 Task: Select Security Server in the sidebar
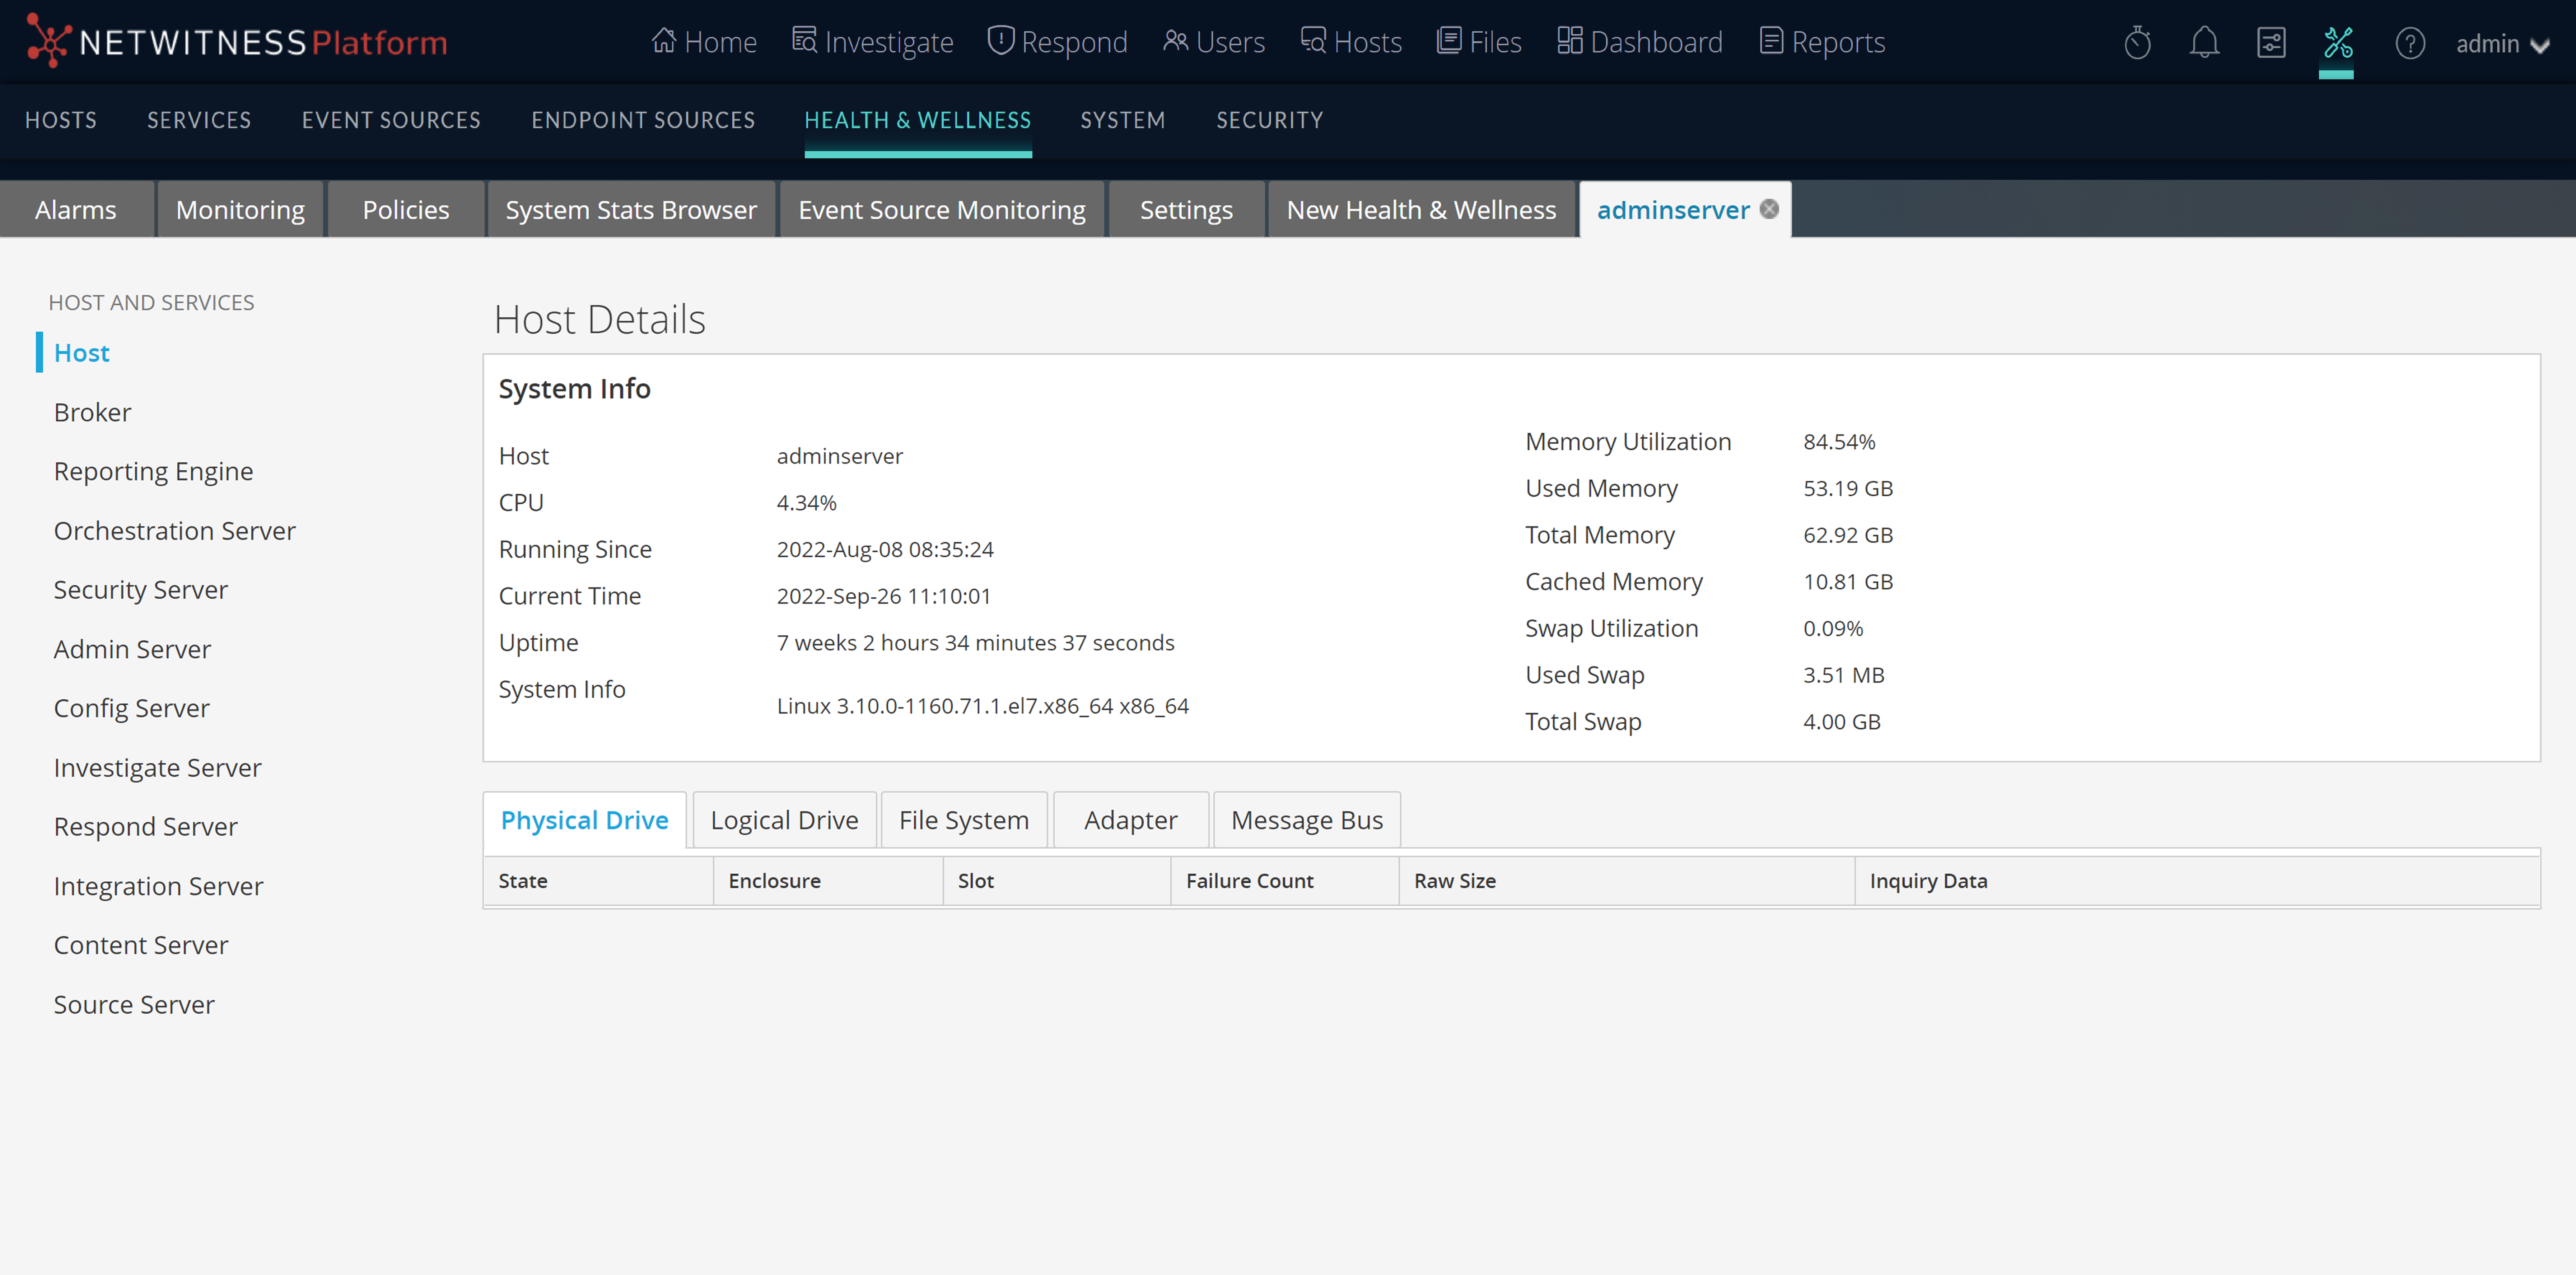[x=140, y=589]
